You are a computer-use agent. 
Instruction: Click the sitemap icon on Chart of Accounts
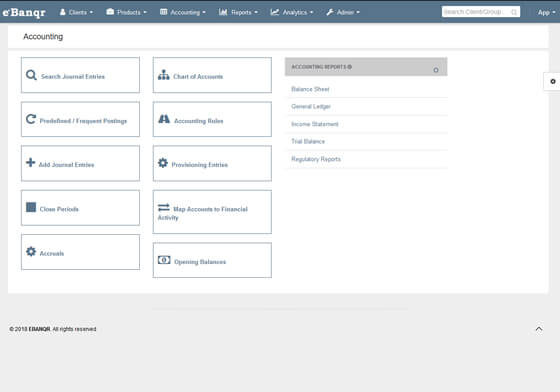pyautogui.click(x=164, y=75)
